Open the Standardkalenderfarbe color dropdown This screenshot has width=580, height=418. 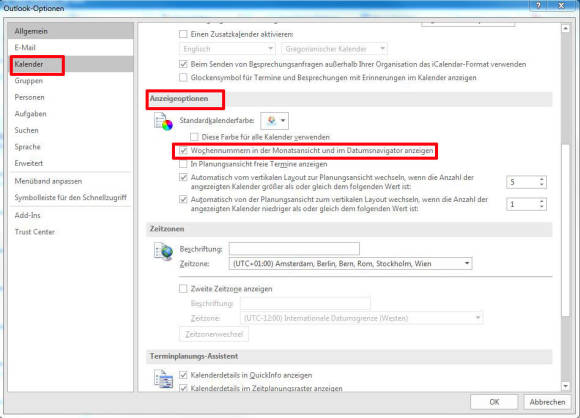274,121
